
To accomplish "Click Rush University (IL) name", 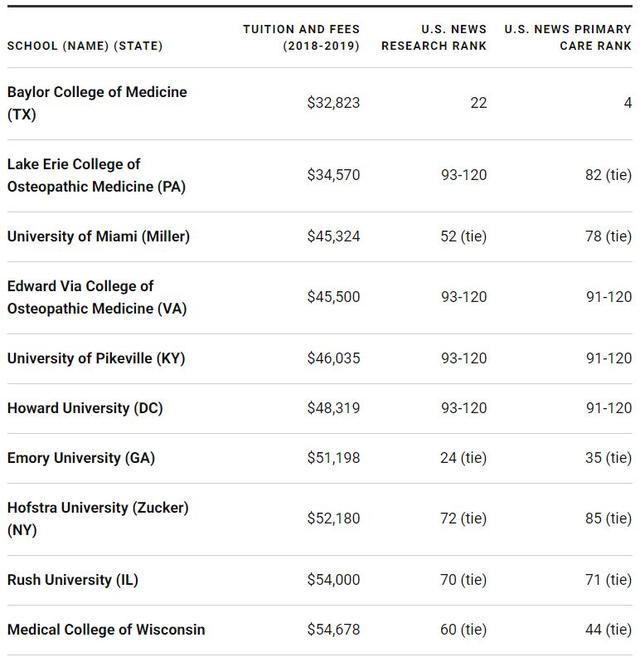I will coord(73,580).
